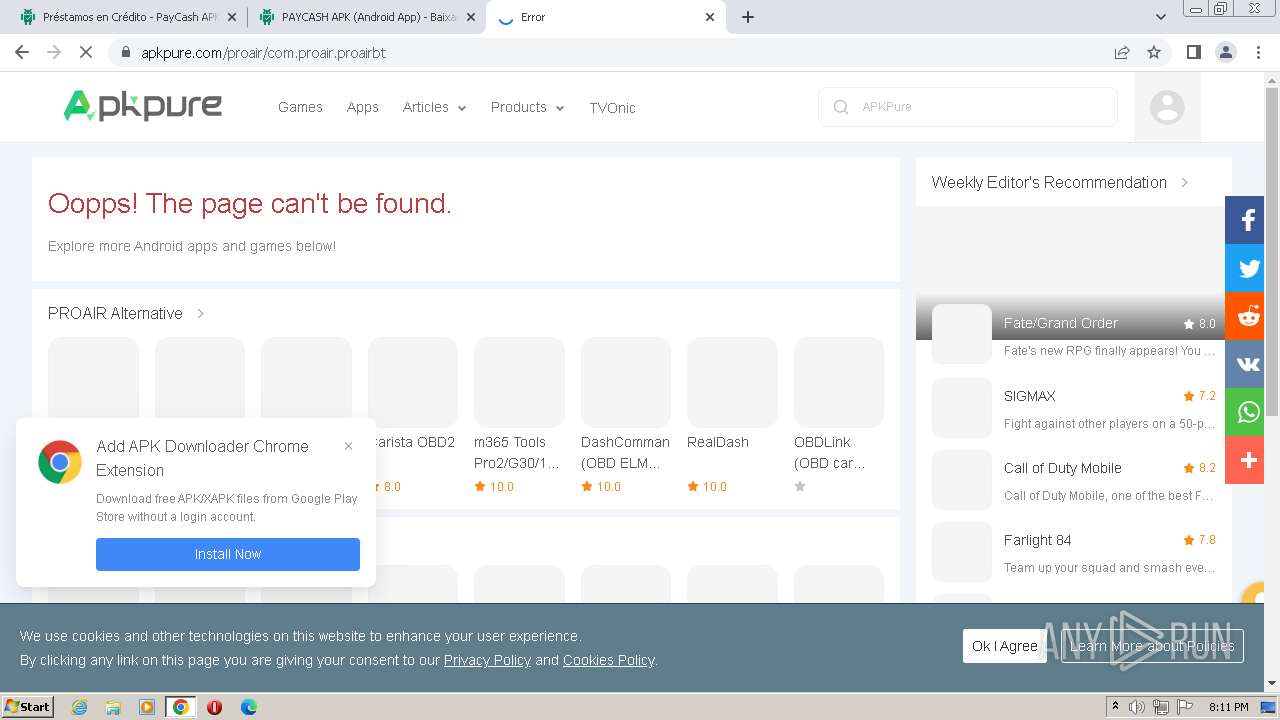Open the Privacy Policy link
The image size is (1280, 720).
[x=487, y=660]
